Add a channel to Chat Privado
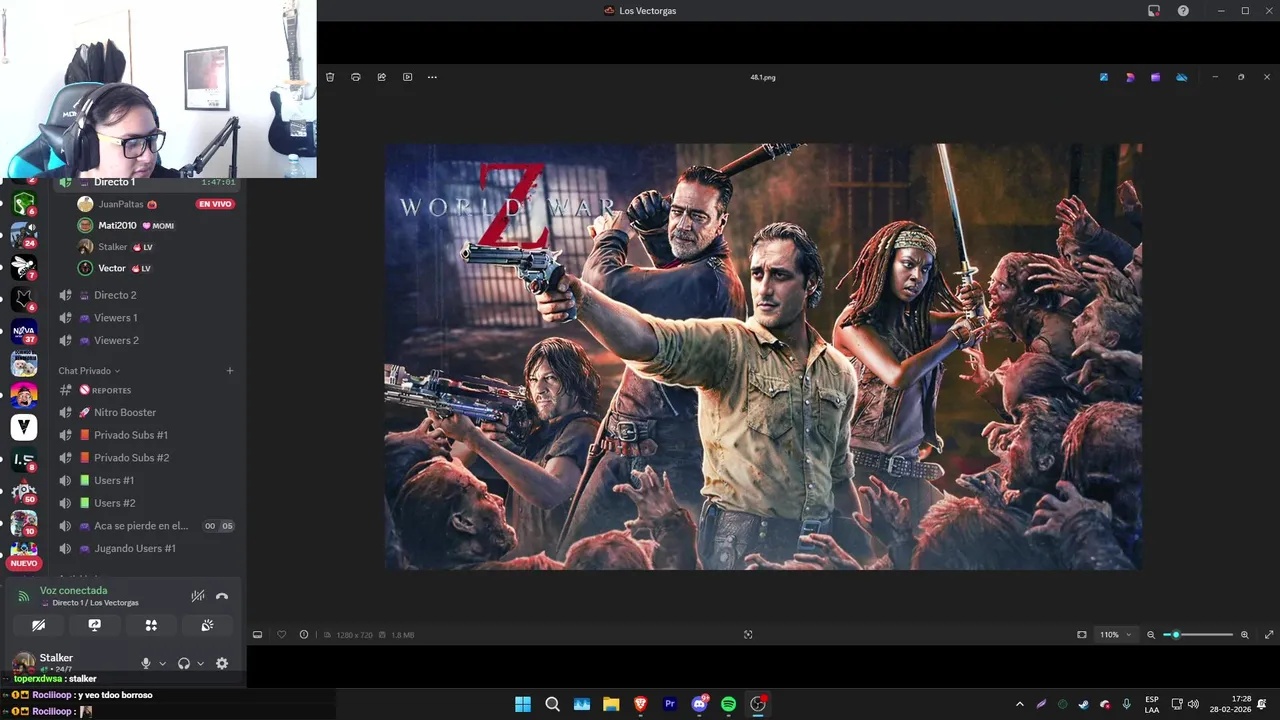 click(x=229, y=371)
